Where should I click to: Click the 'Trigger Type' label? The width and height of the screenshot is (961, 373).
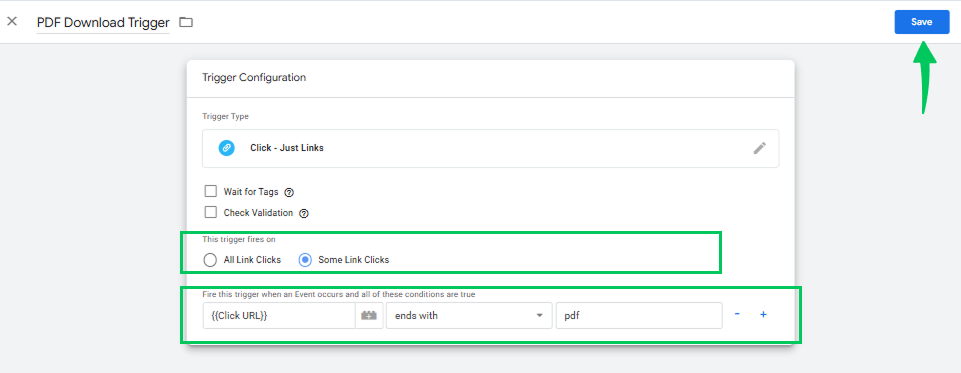pyautogui.click(x=226, y=116)
